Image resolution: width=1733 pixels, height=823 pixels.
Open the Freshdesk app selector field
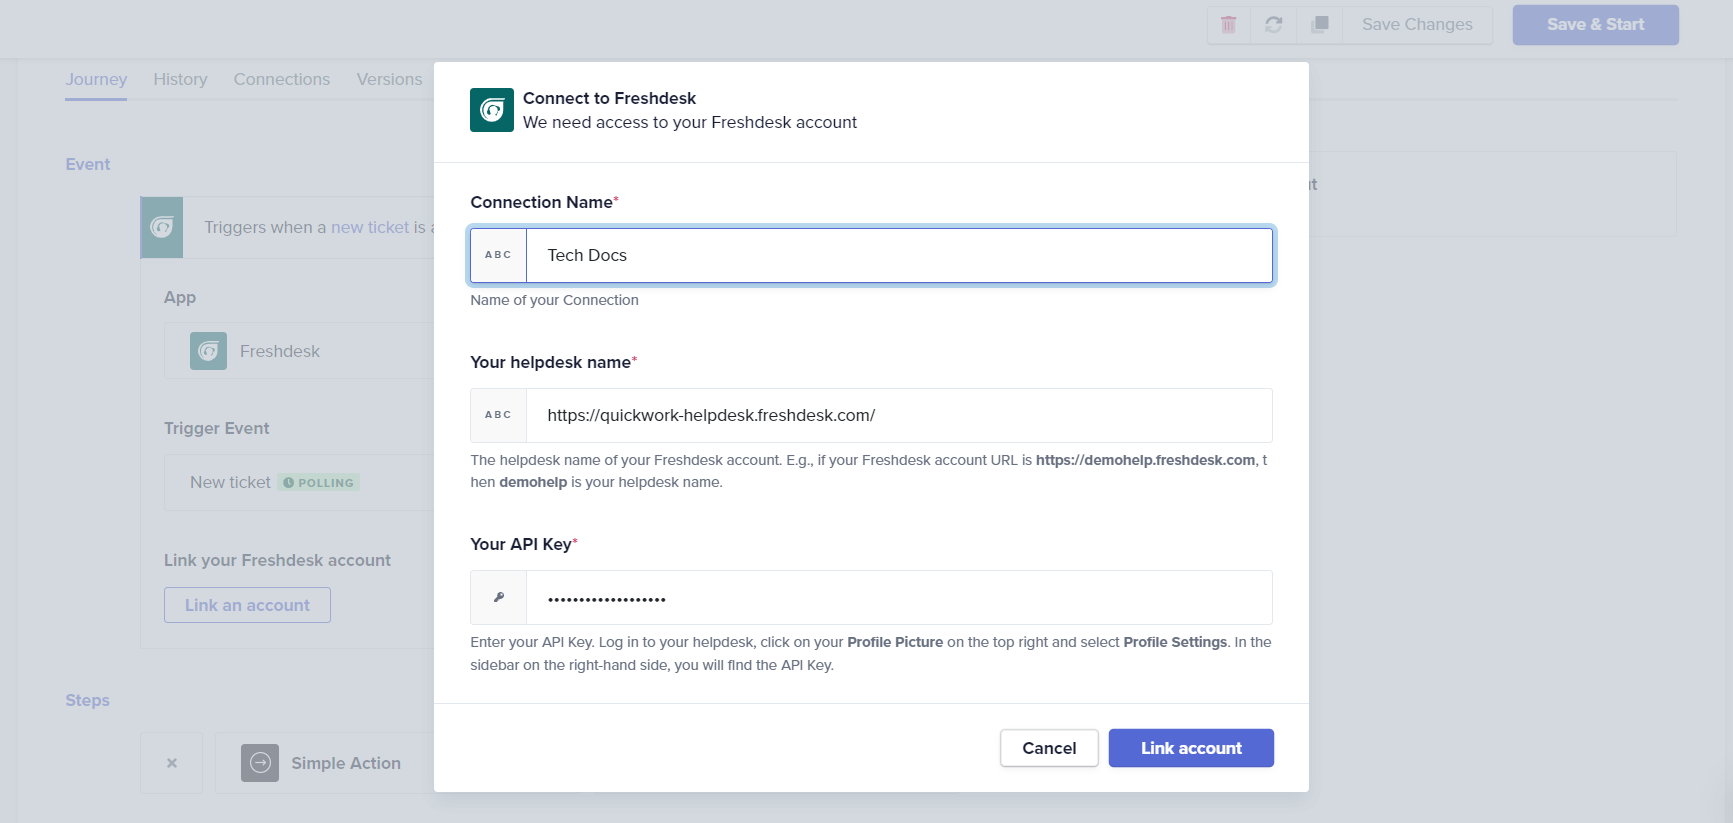pos(299,351)
